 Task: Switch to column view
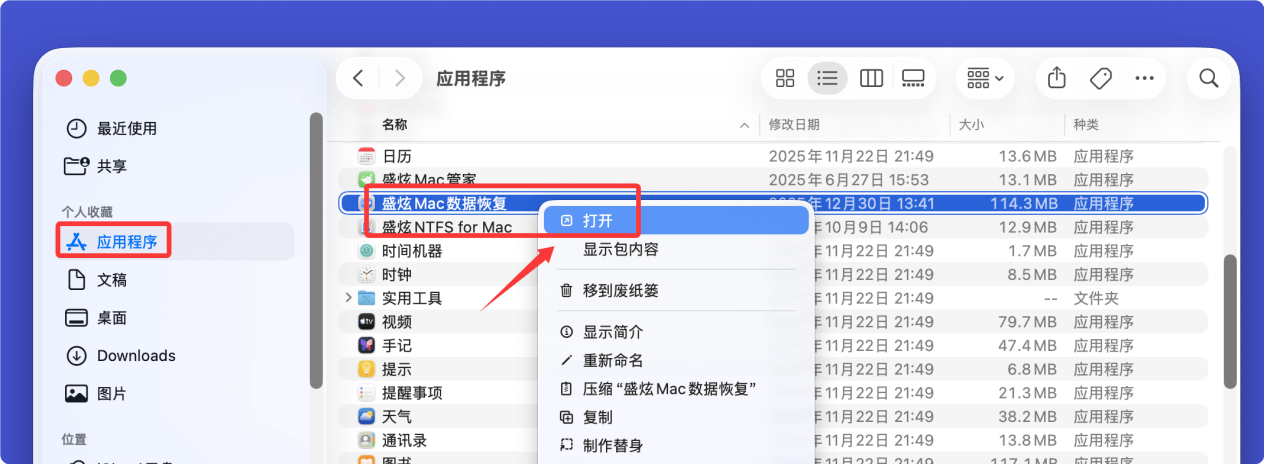click(871, 78)
